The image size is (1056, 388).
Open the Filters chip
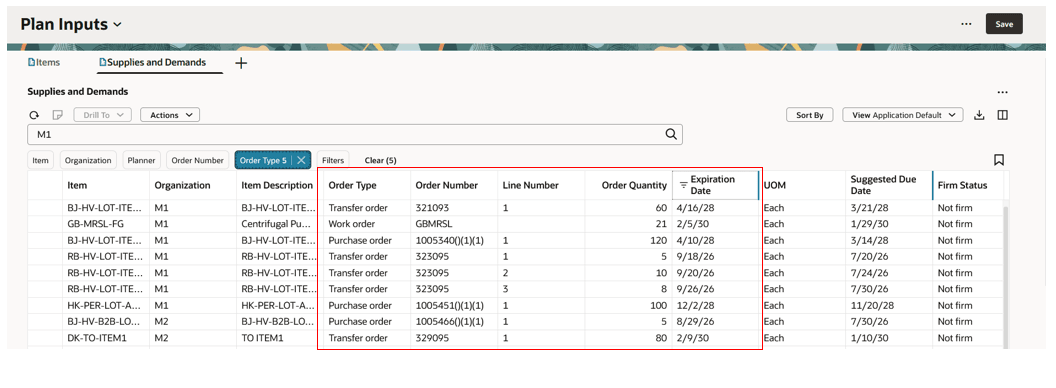[x=333, y=160]
